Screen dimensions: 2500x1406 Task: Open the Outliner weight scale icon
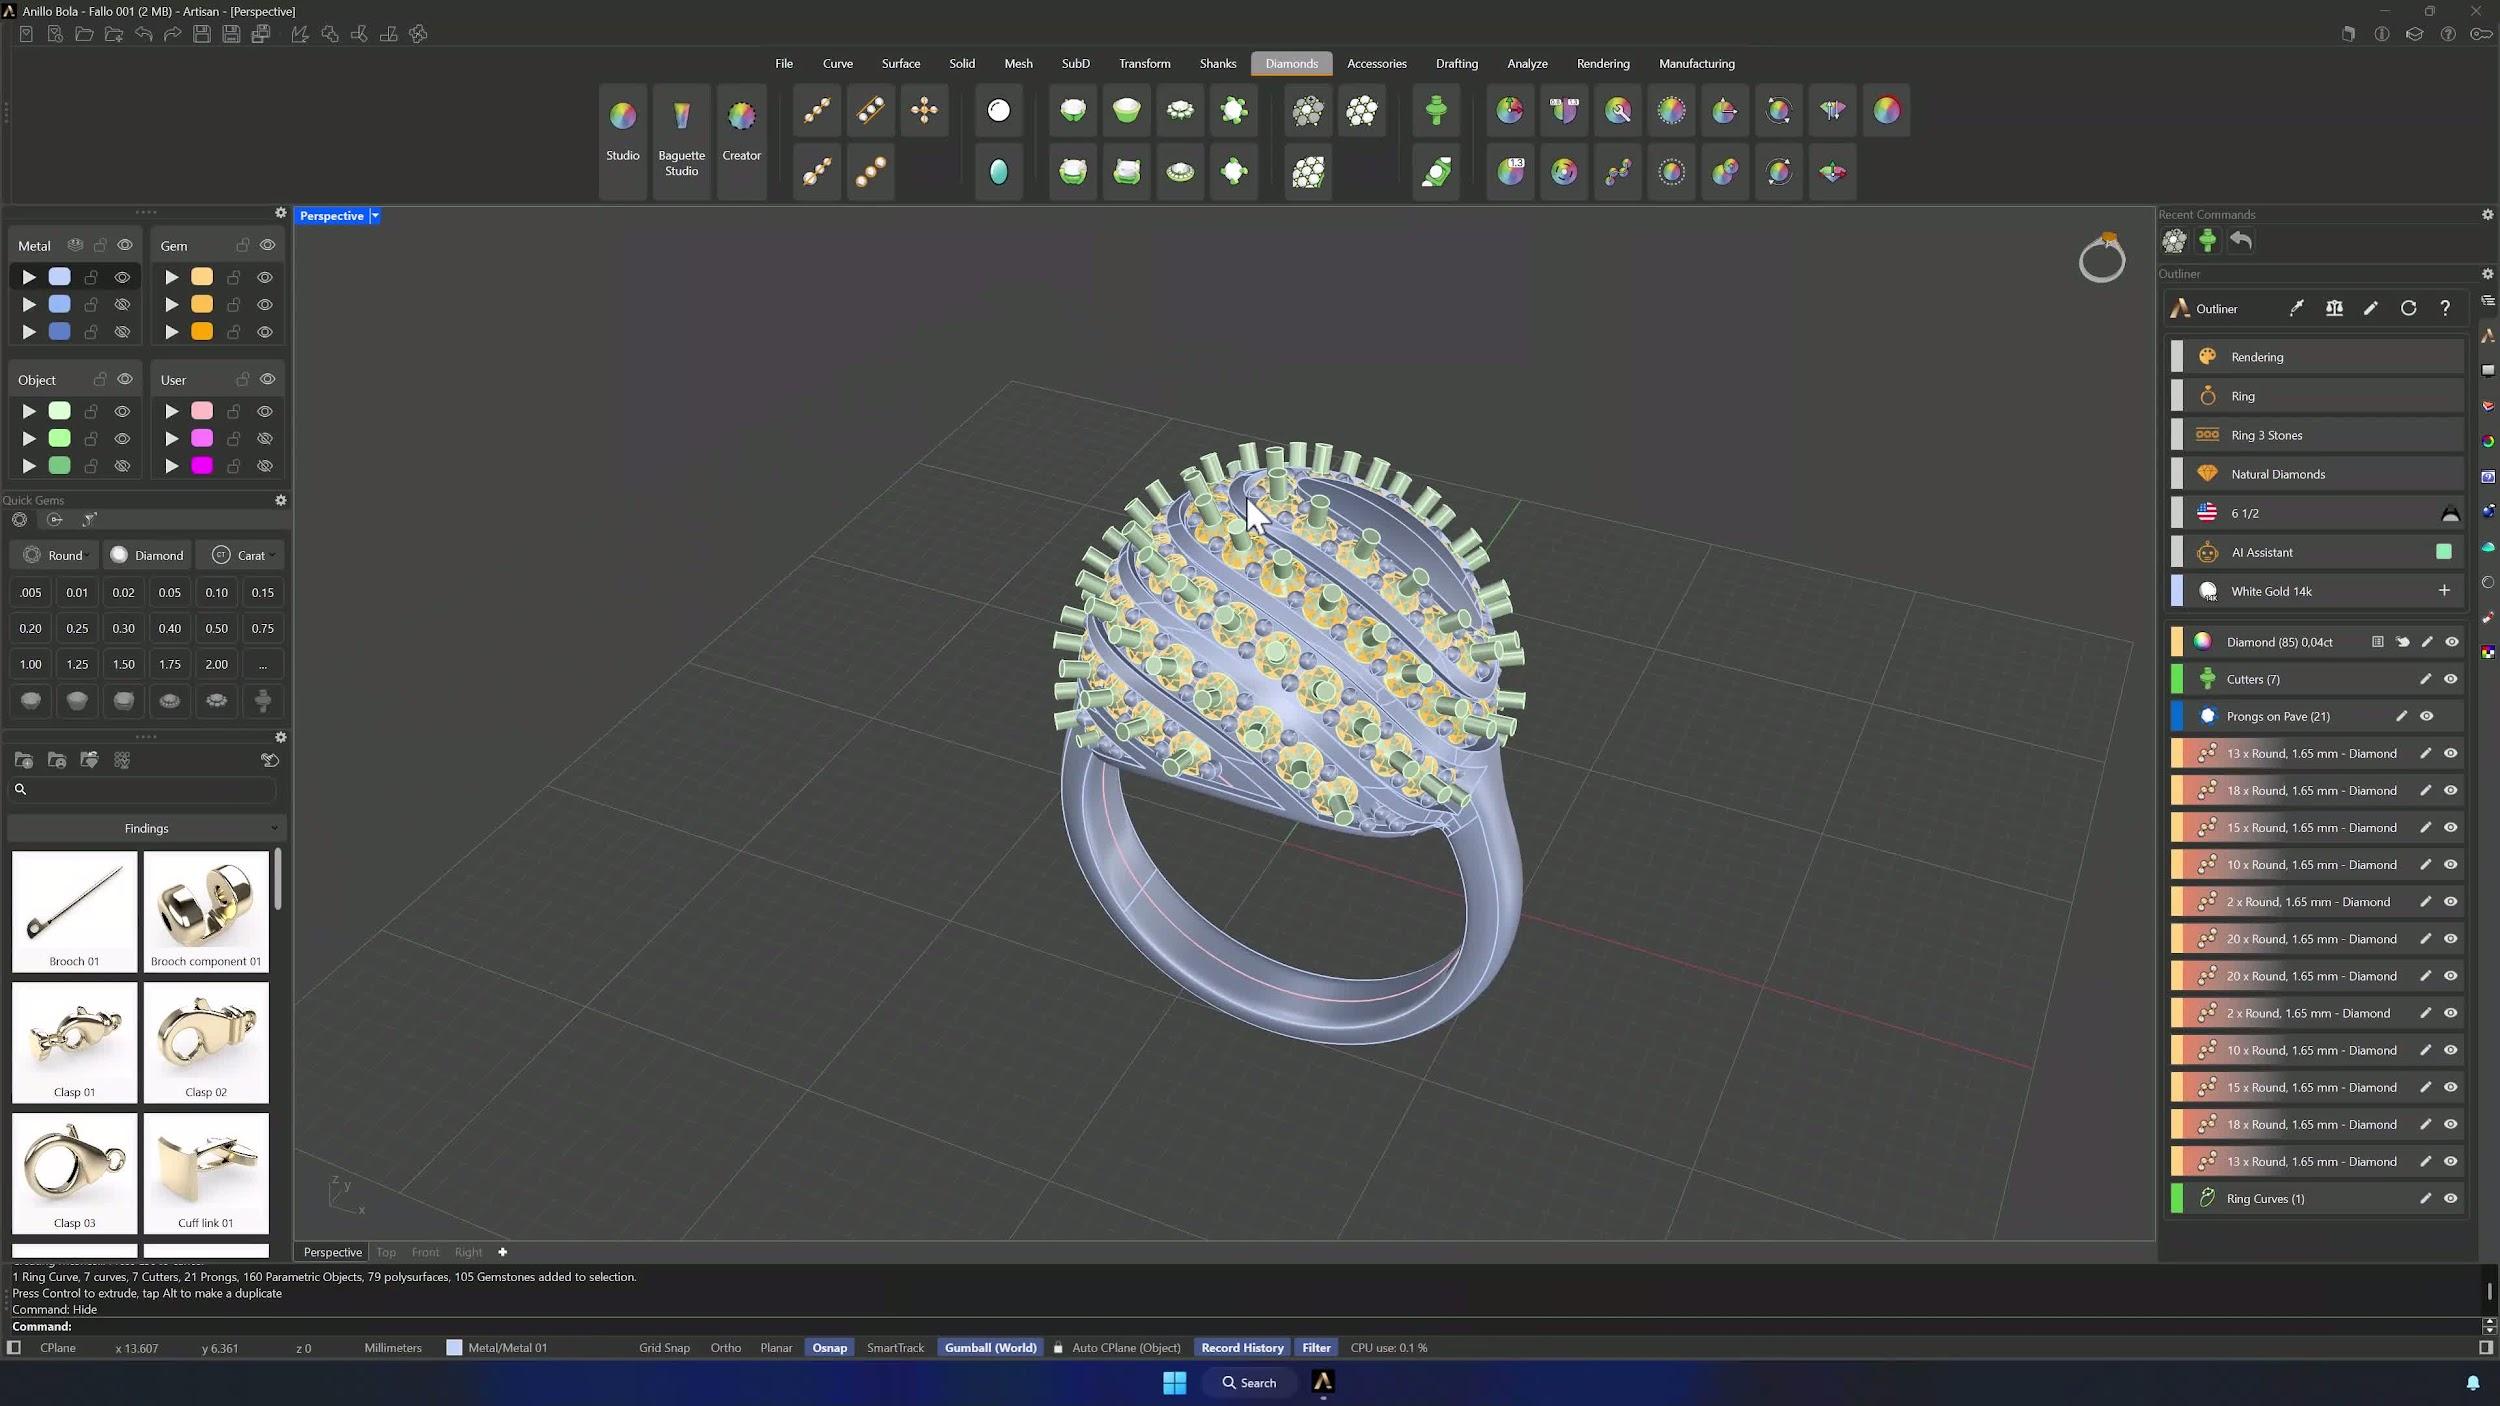[x=2334, y=308]
